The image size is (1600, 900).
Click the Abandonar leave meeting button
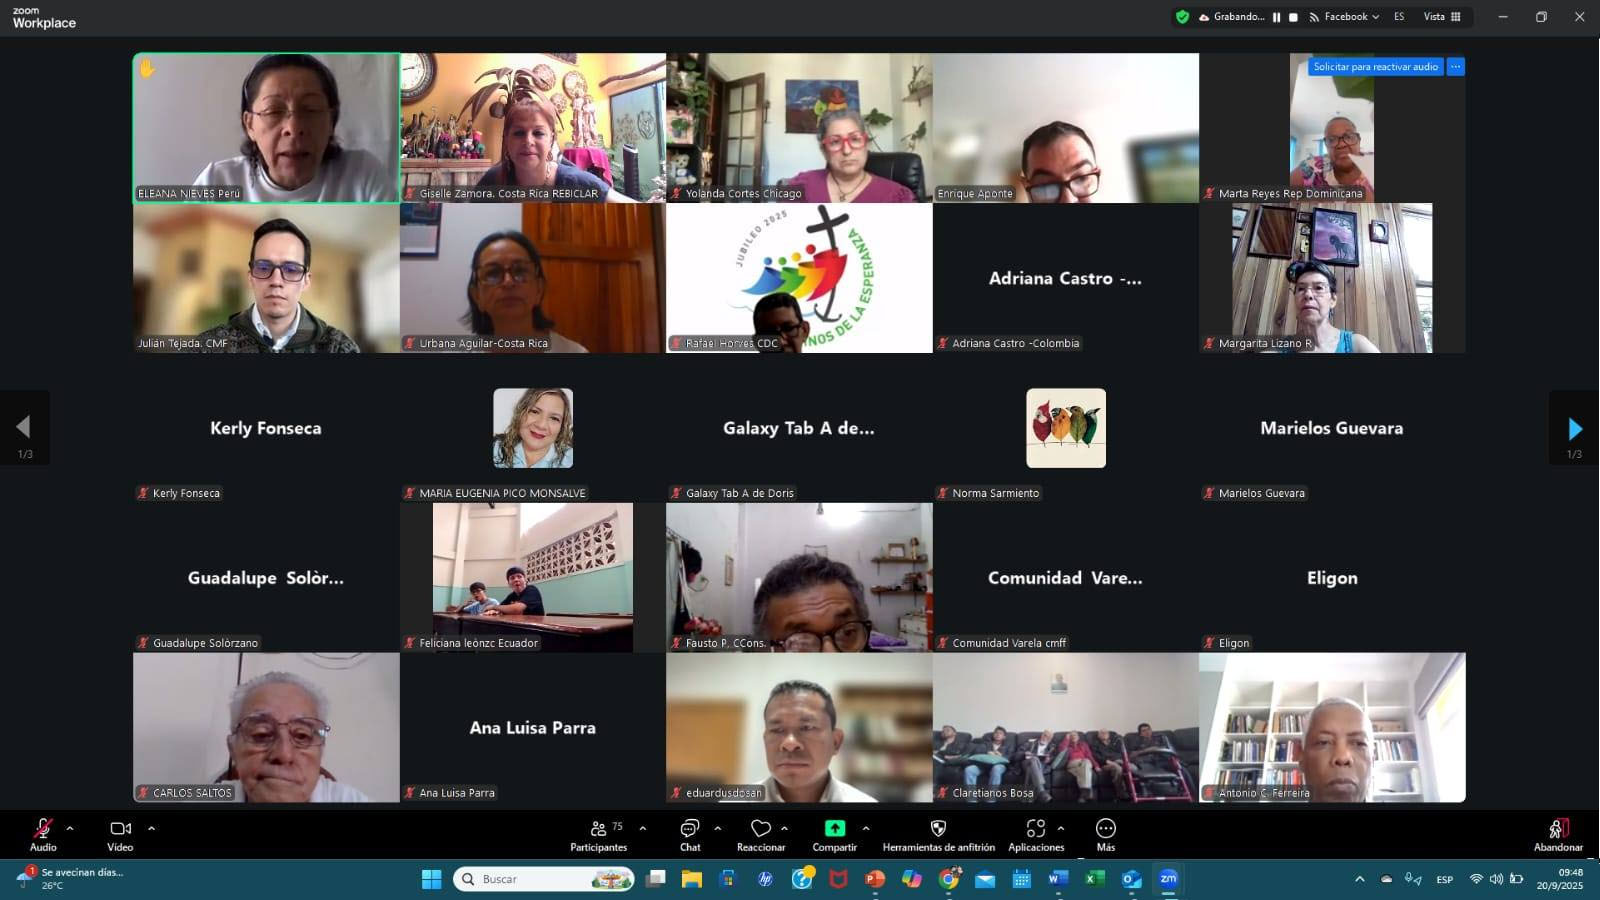[1557, 834]
